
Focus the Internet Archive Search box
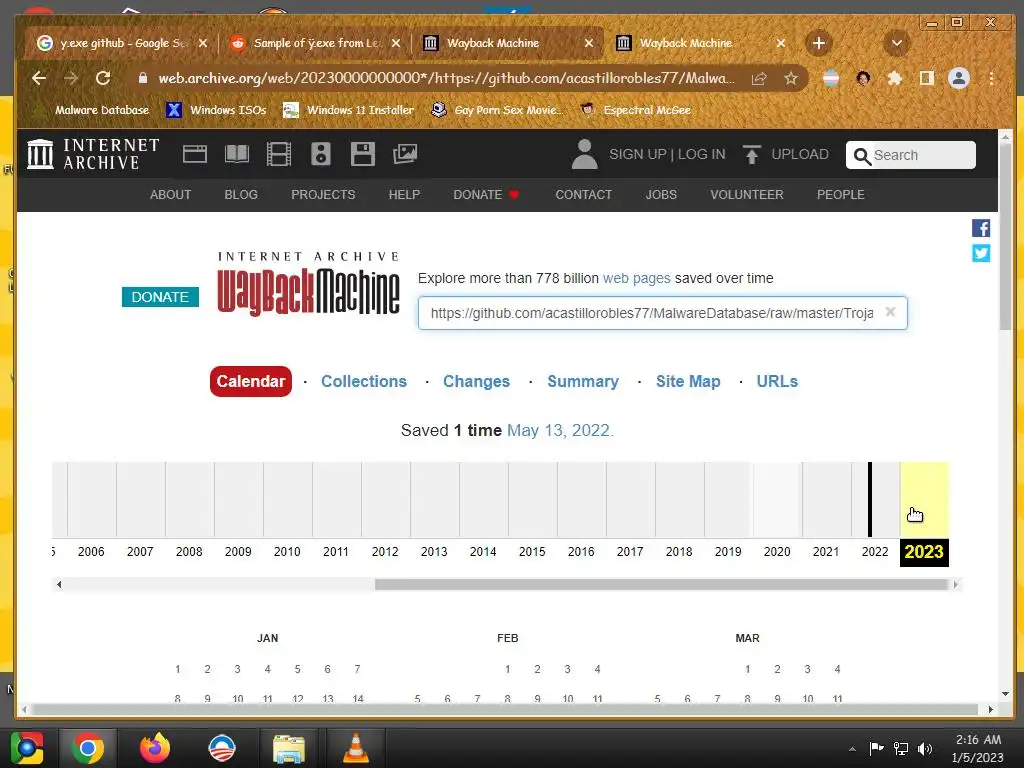click(x=911, y=155)
